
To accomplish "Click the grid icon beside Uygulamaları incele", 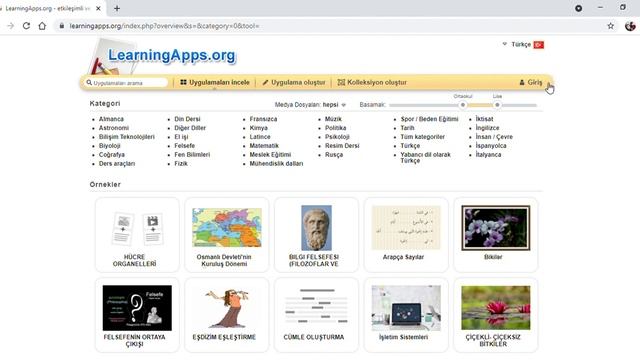I will [183, 82].
